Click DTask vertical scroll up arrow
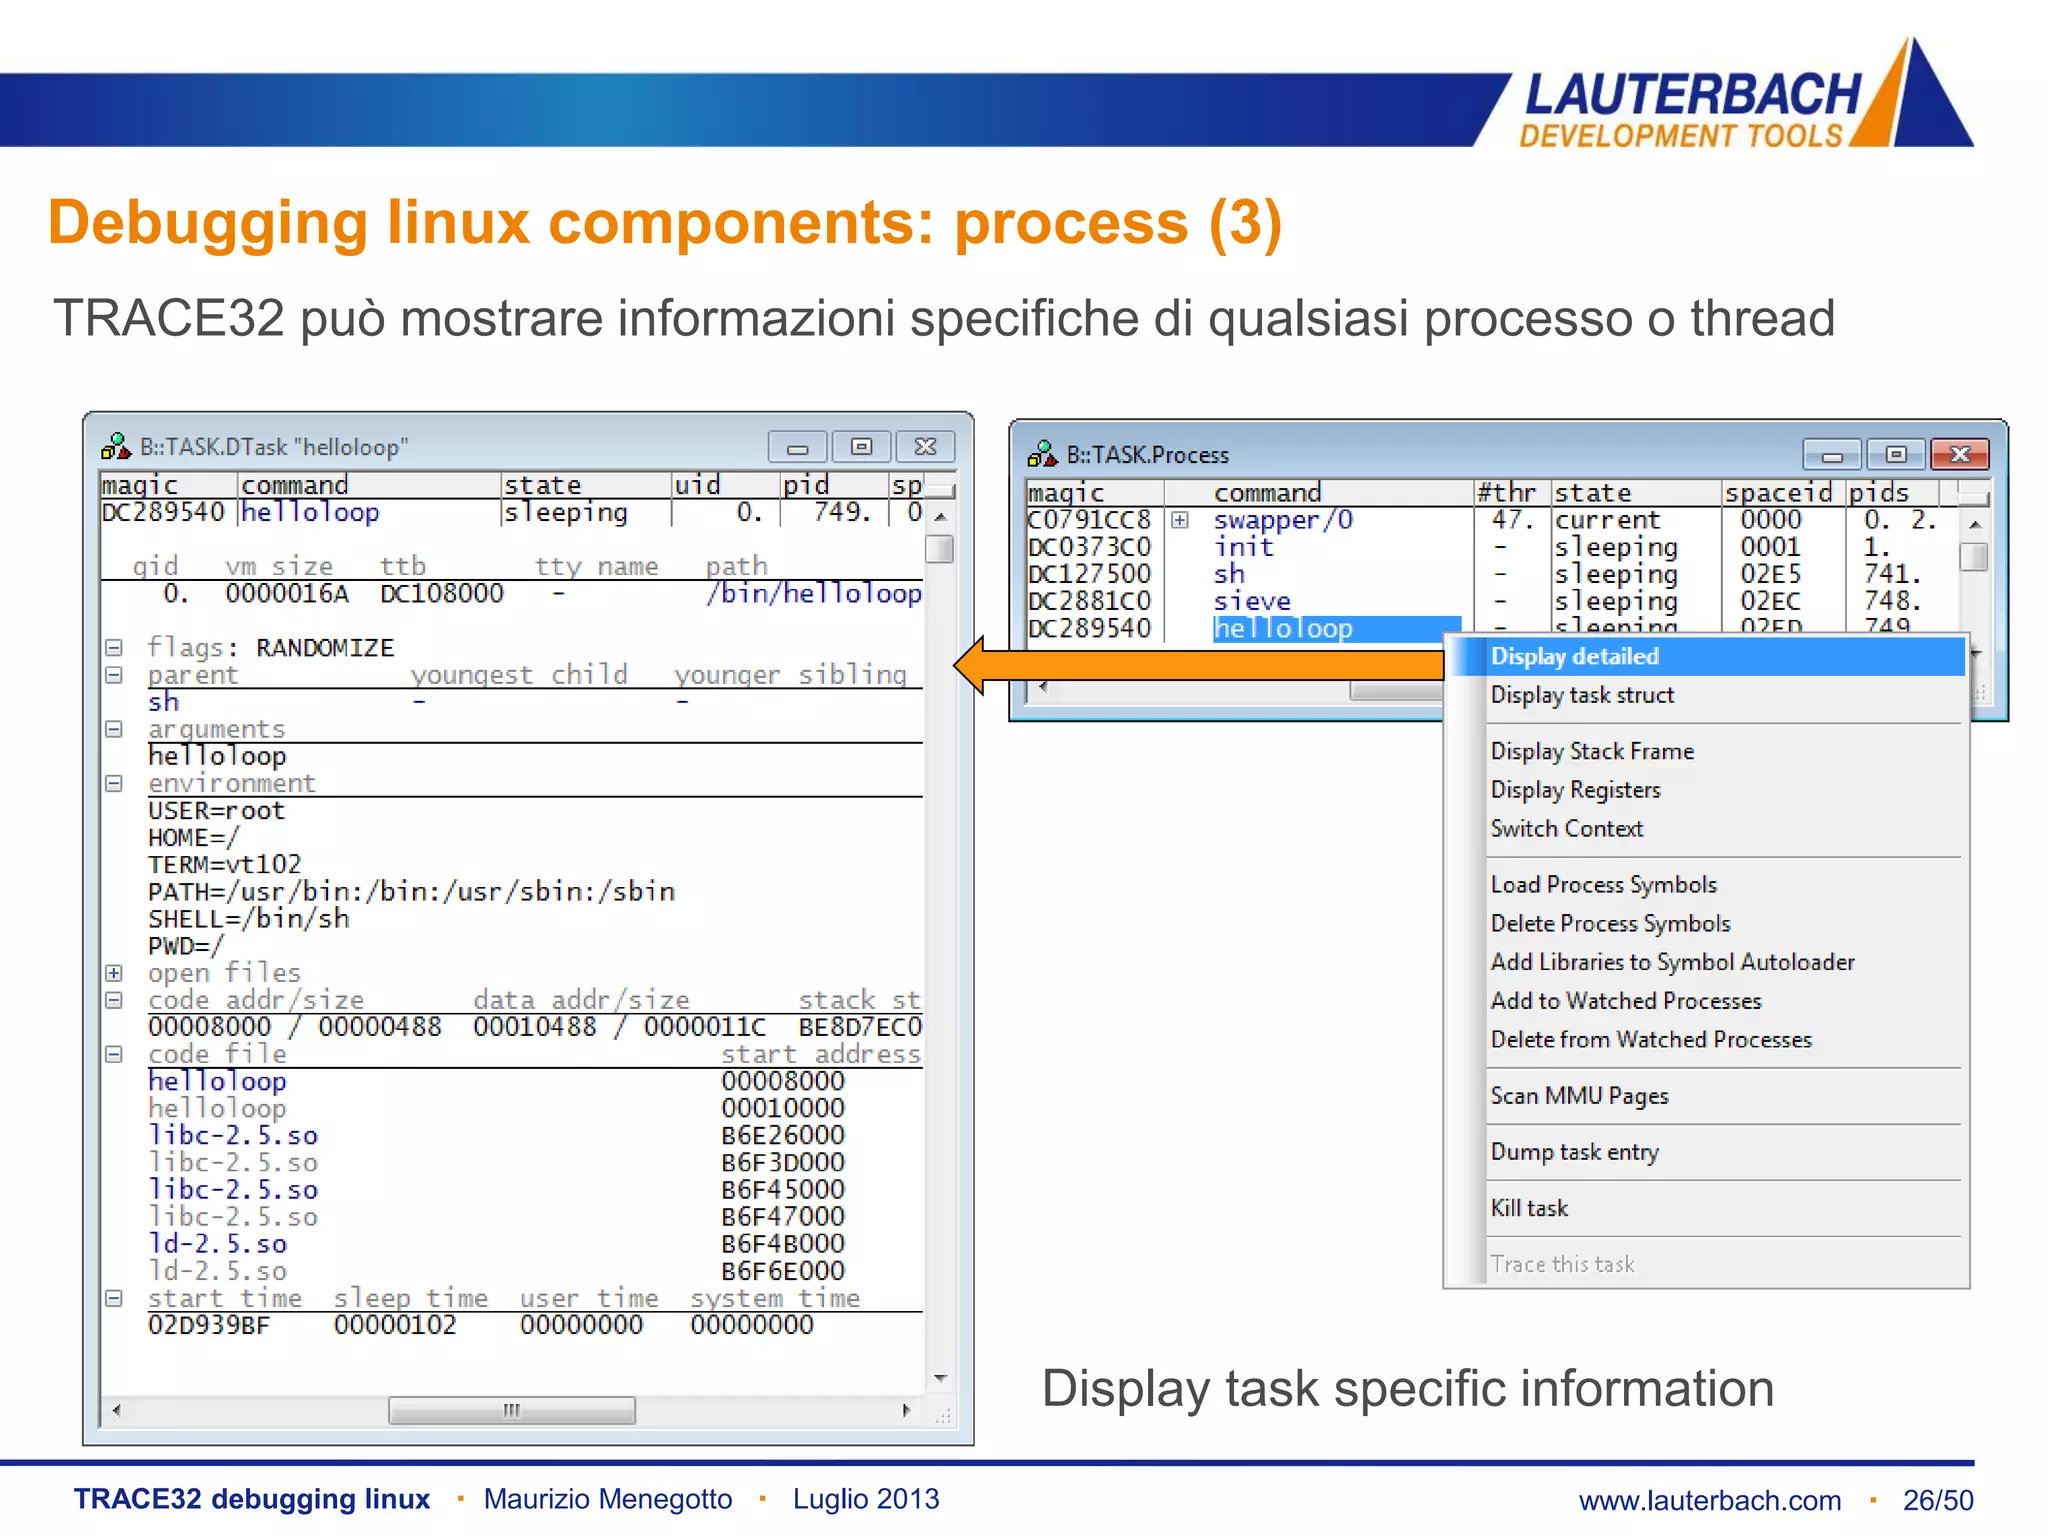Viewport: 2048px width, 1536px height. (940, 517)
